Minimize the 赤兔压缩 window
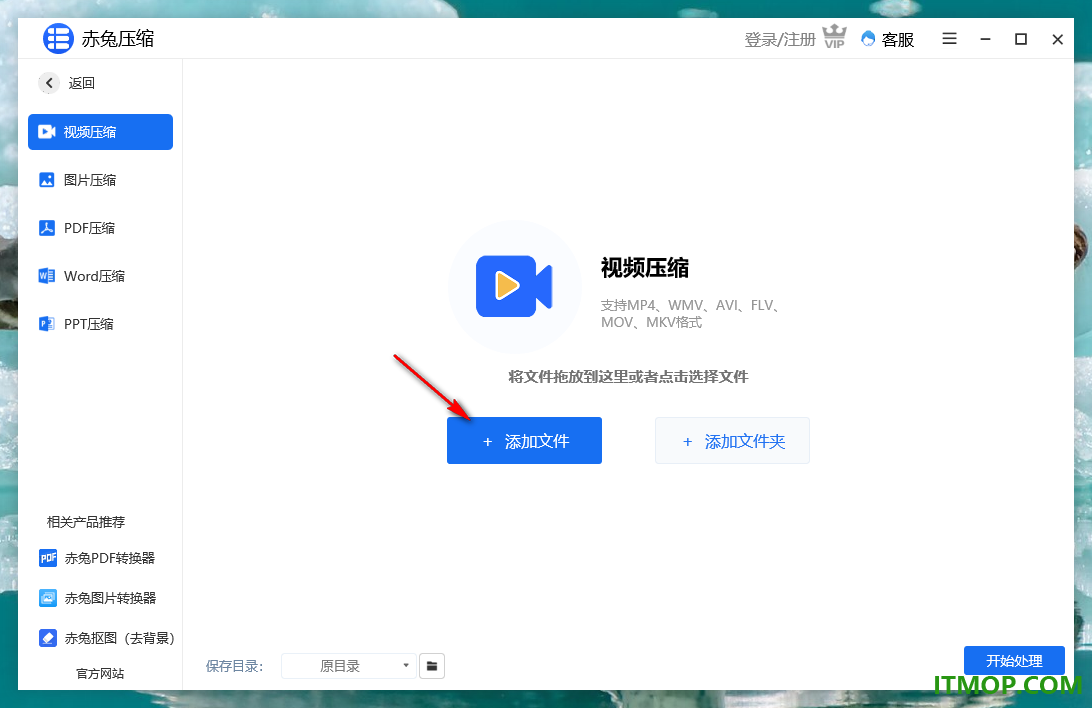1092x708 pixels. [985, 40]
